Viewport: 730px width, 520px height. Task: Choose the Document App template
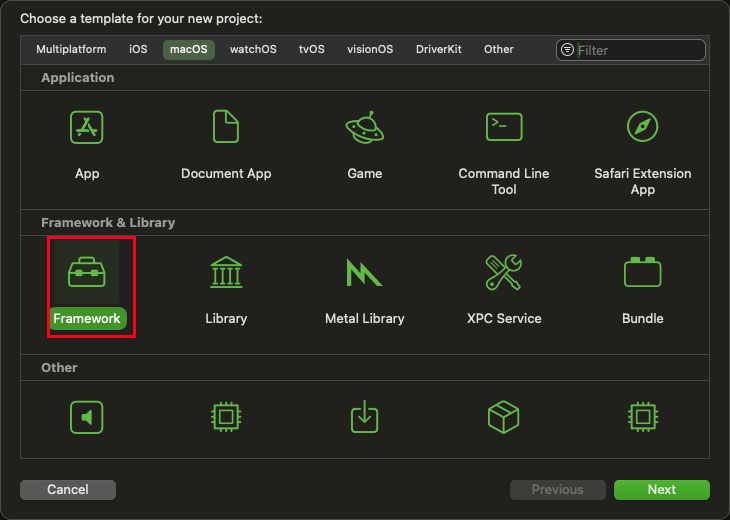(226, 128)
